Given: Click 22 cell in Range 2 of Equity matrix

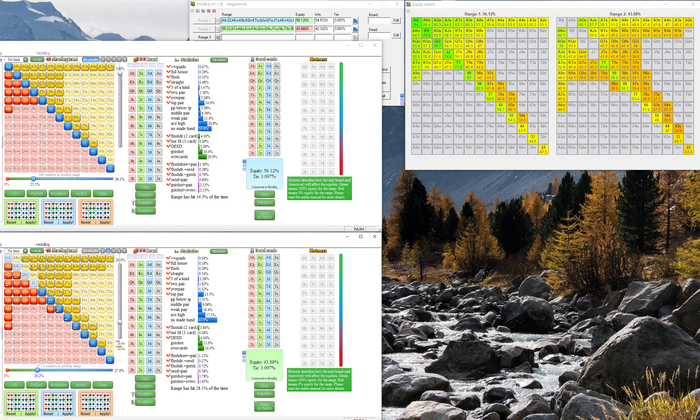Looking at the screenshot, I should click(688, 150).
